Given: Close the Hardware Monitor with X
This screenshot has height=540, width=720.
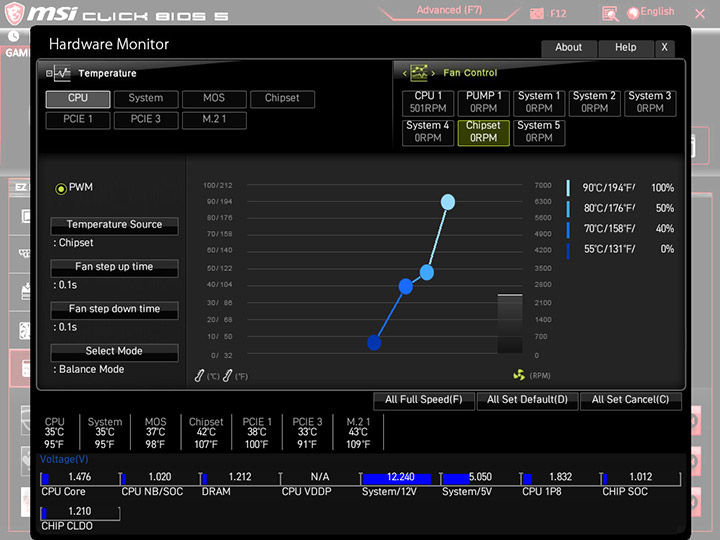Looking at the screenshot, I should (x=664, y=48).
